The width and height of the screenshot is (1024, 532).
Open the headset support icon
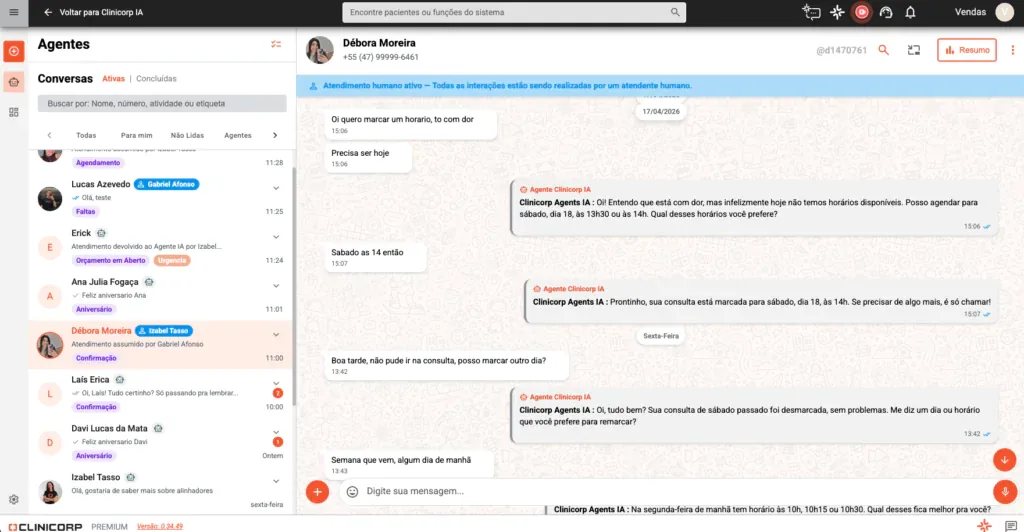pos(886,12)
